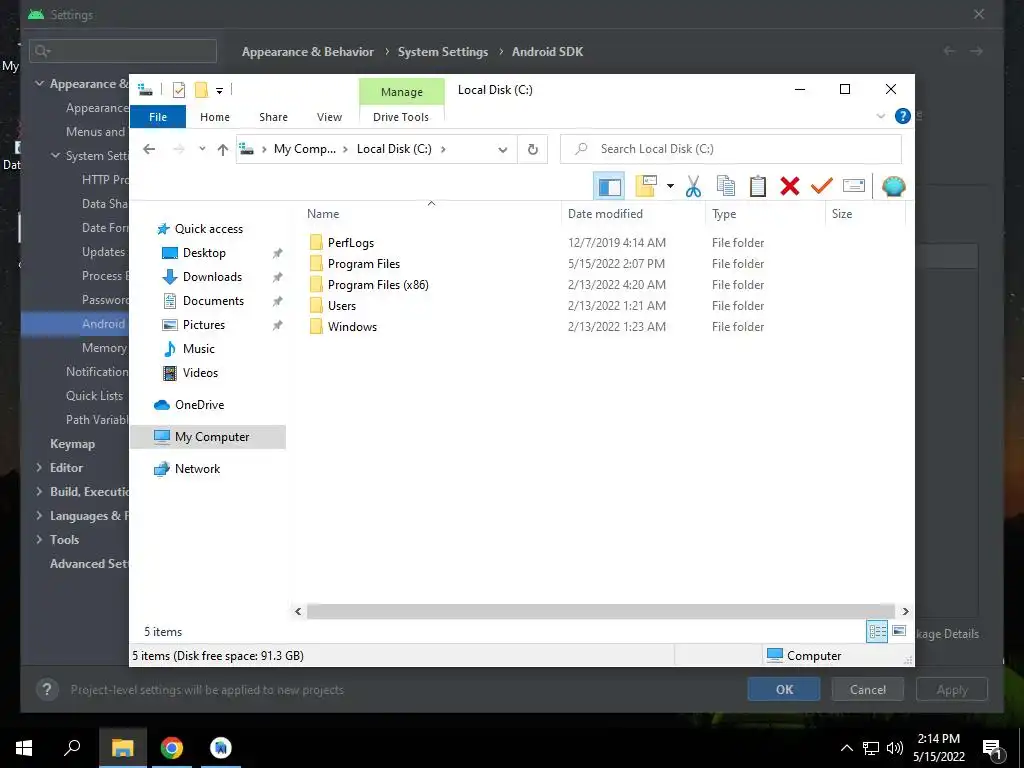Open the recent locations dropdown
The image size is (1024, 768).
click(202, 149)
